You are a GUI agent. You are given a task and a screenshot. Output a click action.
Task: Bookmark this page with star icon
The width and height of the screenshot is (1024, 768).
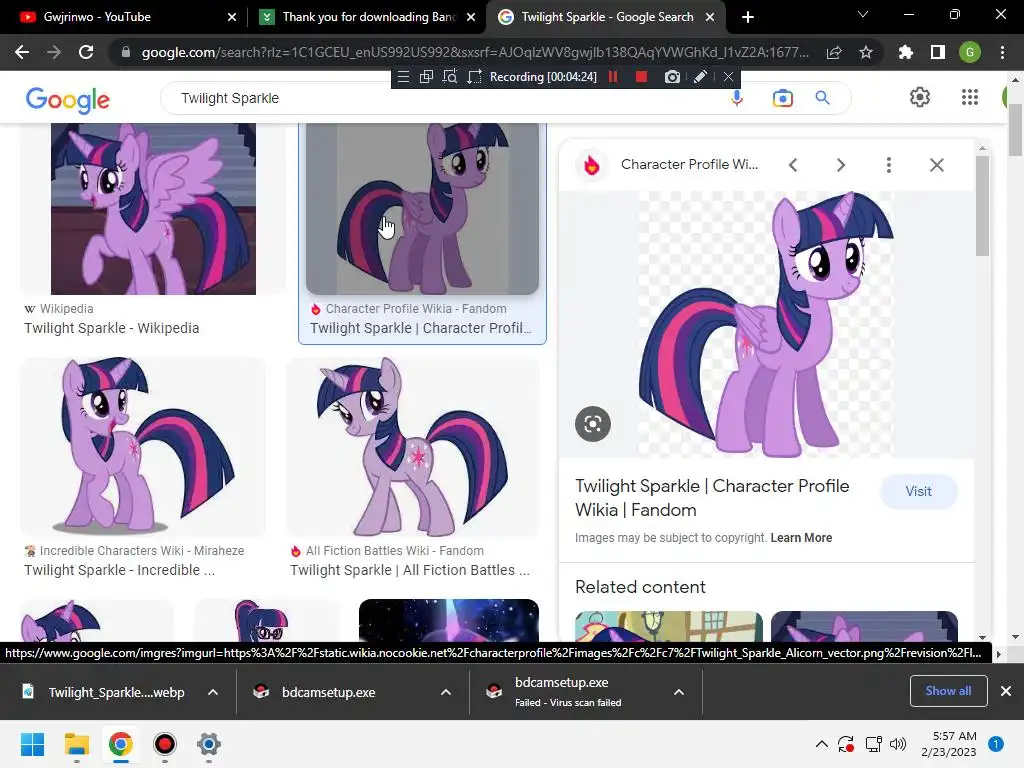865,52
